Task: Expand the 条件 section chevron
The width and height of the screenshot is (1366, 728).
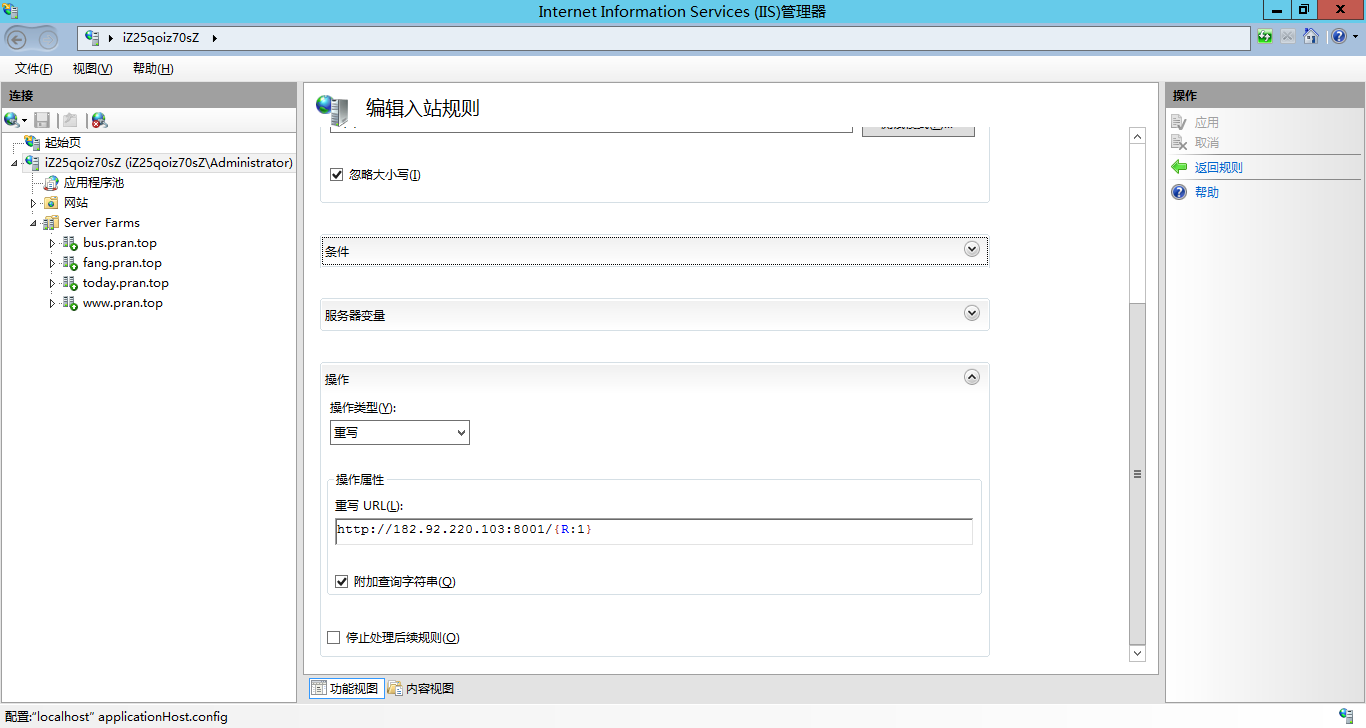Action: click(971, 249)
